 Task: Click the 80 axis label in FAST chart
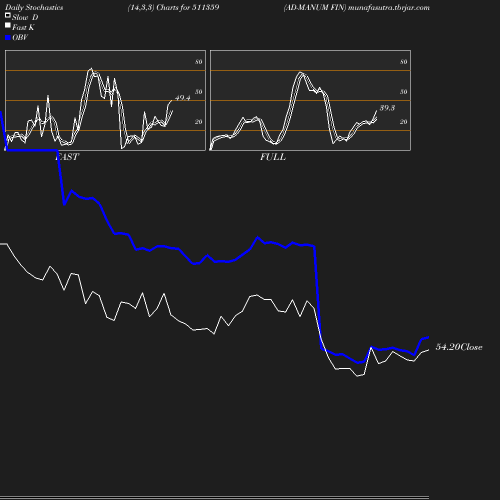199,62
